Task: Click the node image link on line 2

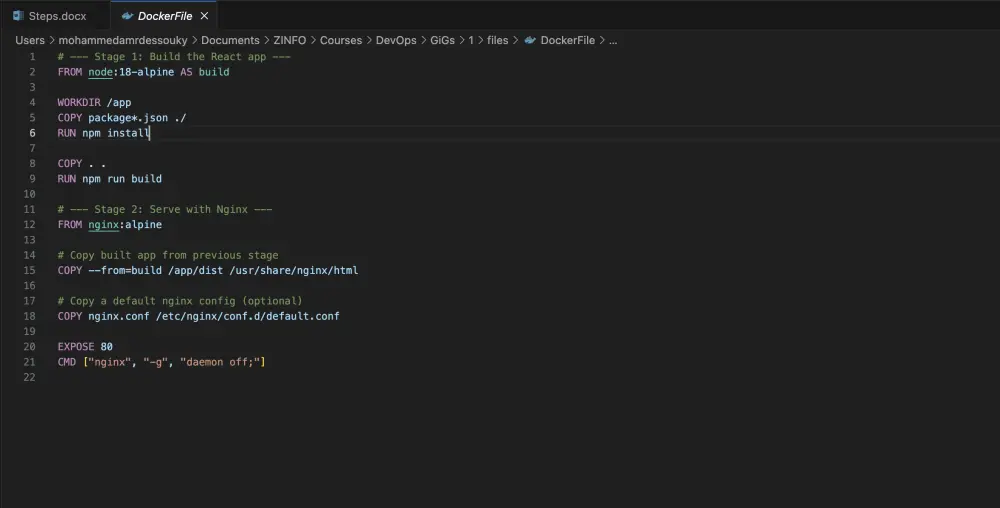Action: [100, 72]
